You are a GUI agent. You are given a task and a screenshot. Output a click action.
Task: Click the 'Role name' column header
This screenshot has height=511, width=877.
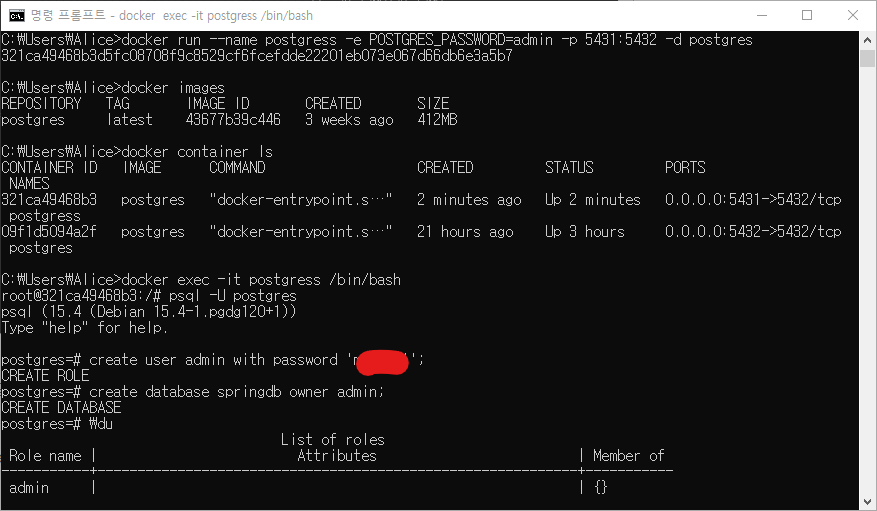point(45,456)
